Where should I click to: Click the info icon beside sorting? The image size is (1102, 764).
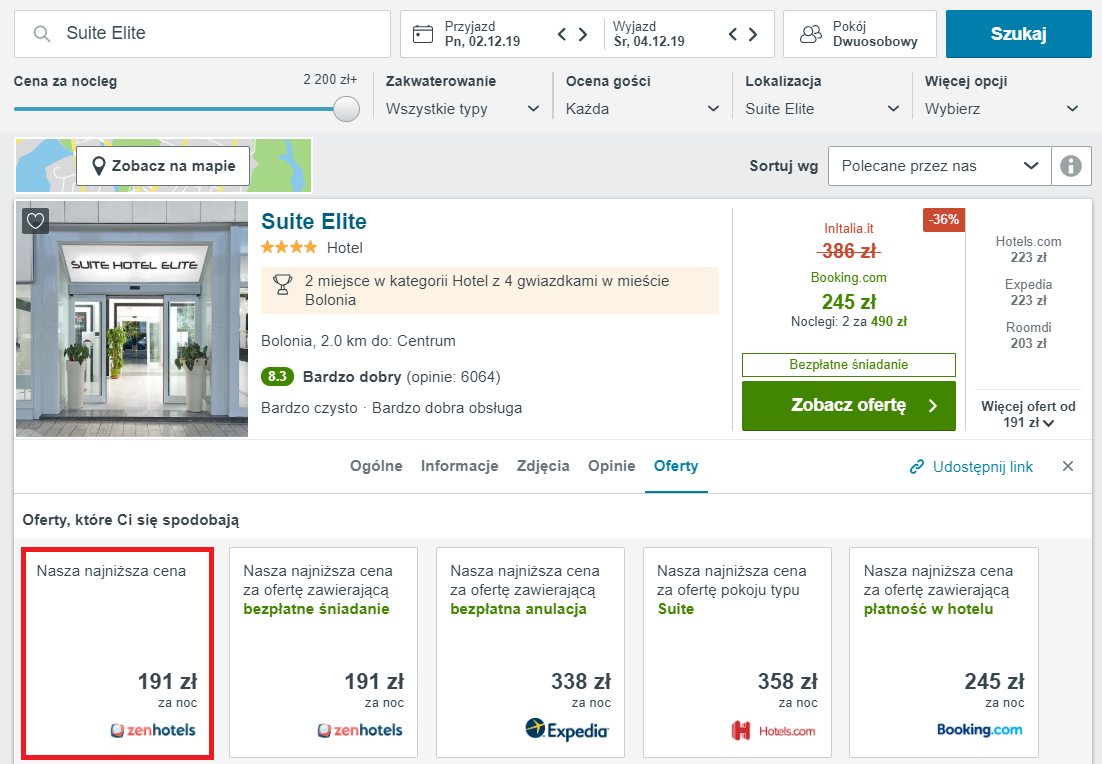pyautogui.click(x=1071, y=166)
